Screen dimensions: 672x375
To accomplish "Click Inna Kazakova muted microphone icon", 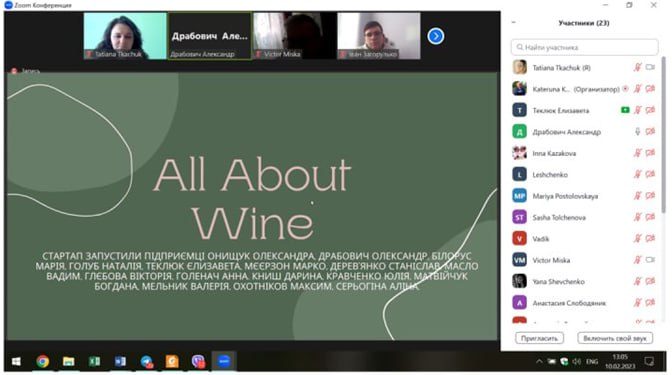I will [638, 153].
